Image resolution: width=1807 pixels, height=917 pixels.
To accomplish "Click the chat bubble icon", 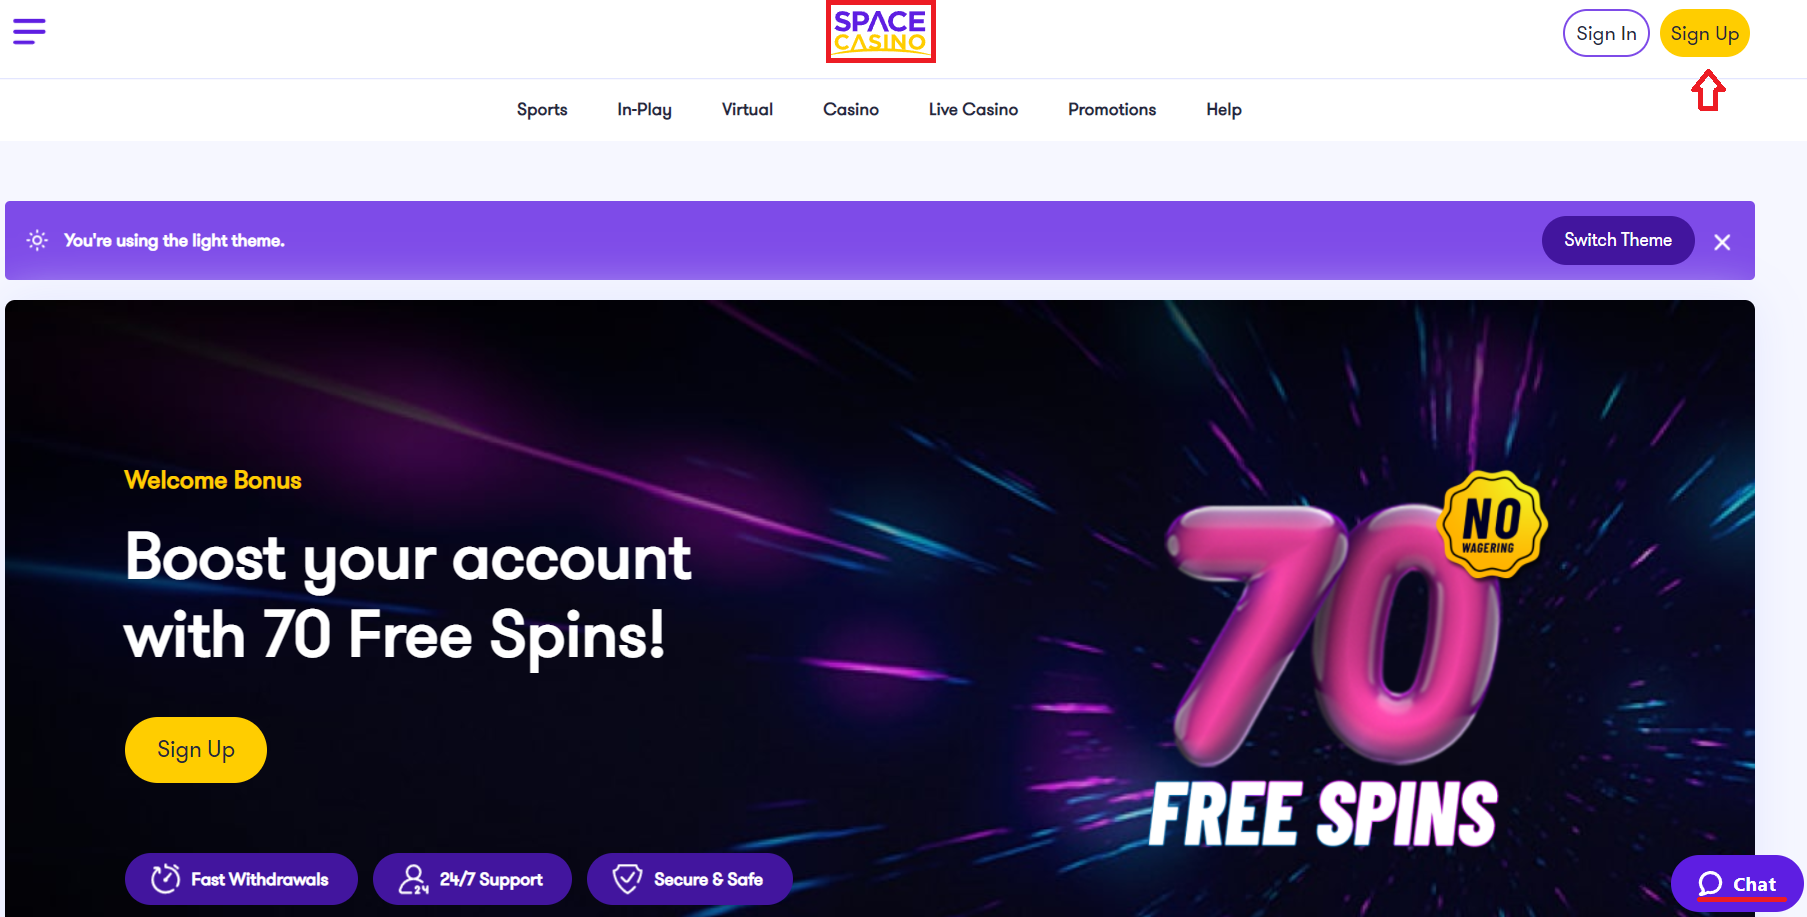I will [x=1710, y=884].
